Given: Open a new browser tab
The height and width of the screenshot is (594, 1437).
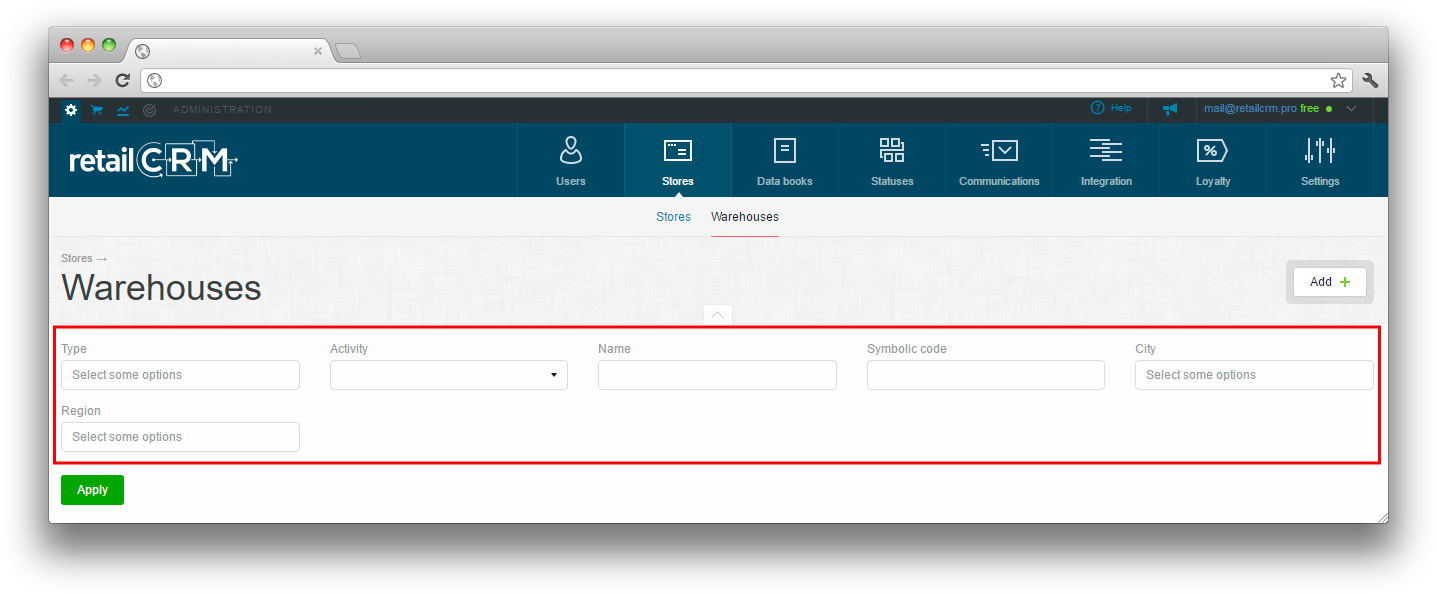Looking at the screenshot, I should (x=347, y=50).
